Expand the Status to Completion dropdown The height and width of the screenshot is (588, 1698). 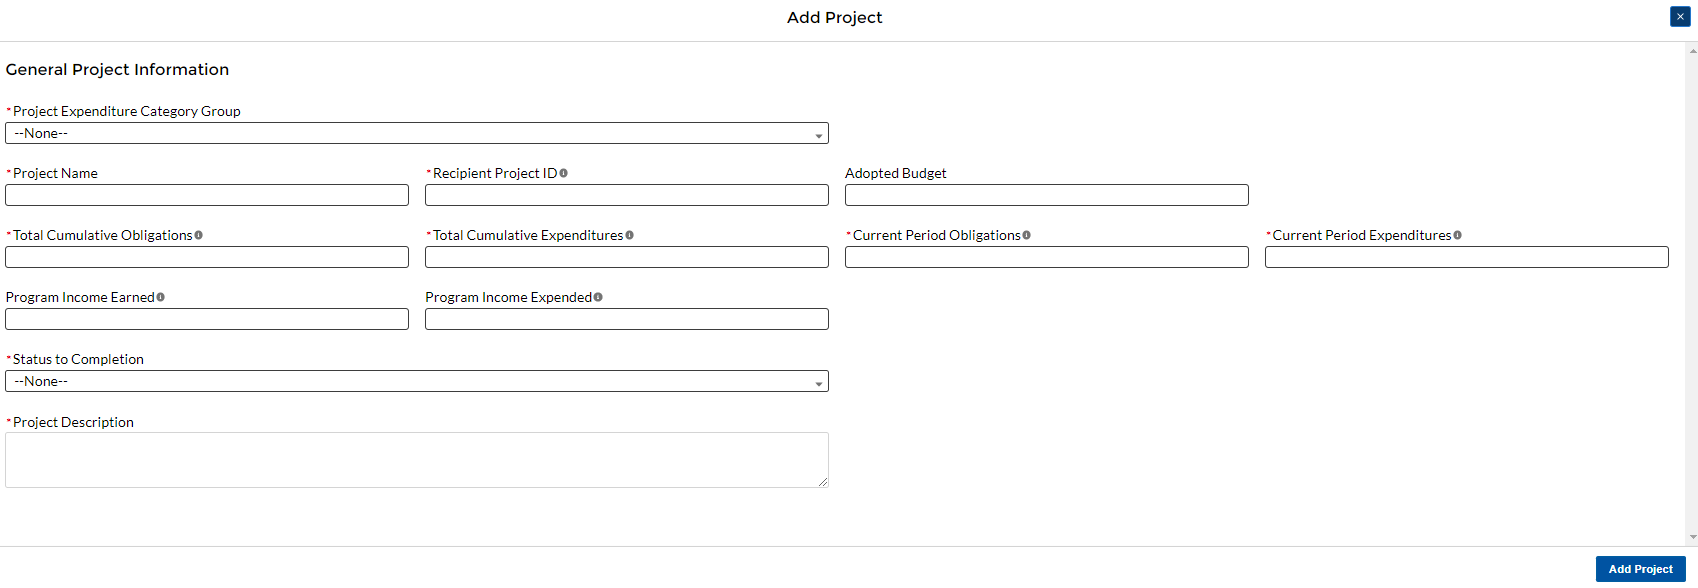(x=417, y=382)
